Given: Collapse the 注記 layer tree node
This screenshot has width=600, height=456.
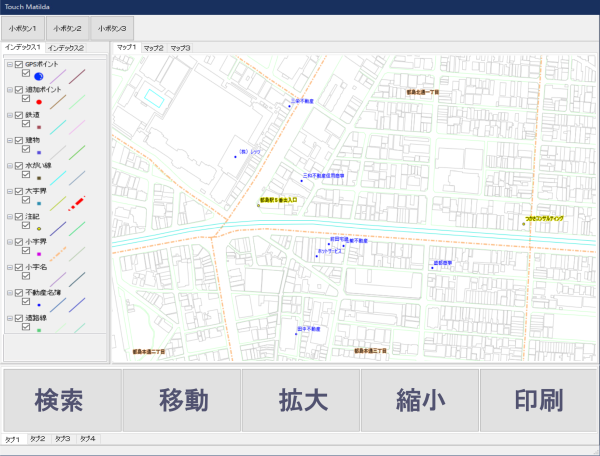Looking at the screenshot, I should point(9,217).
